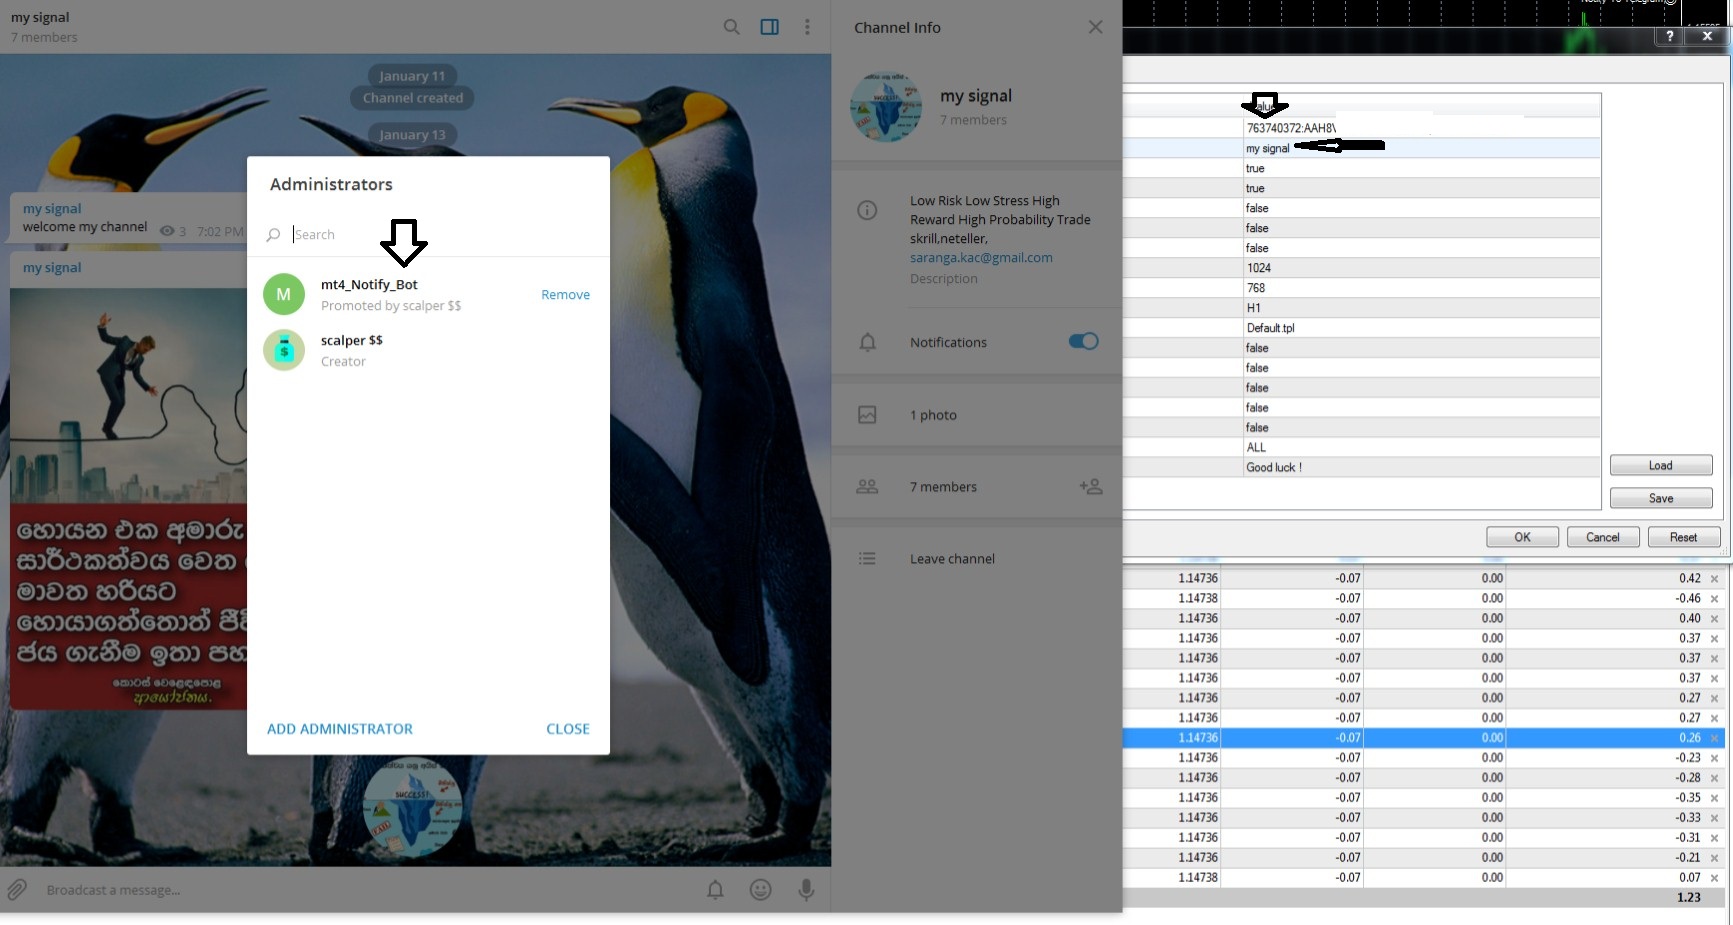Click the help question mark button on MT4 dialog
The height and width of the screenshot is (925, 1733).
point(1669,36)
